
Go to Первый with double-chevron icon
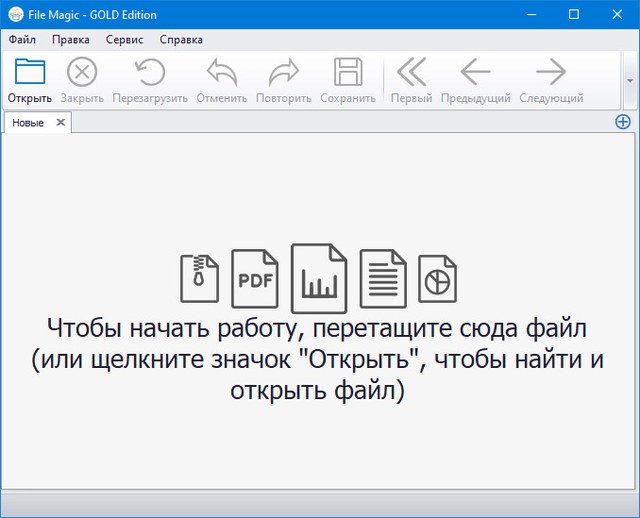[x=411, y=73]
